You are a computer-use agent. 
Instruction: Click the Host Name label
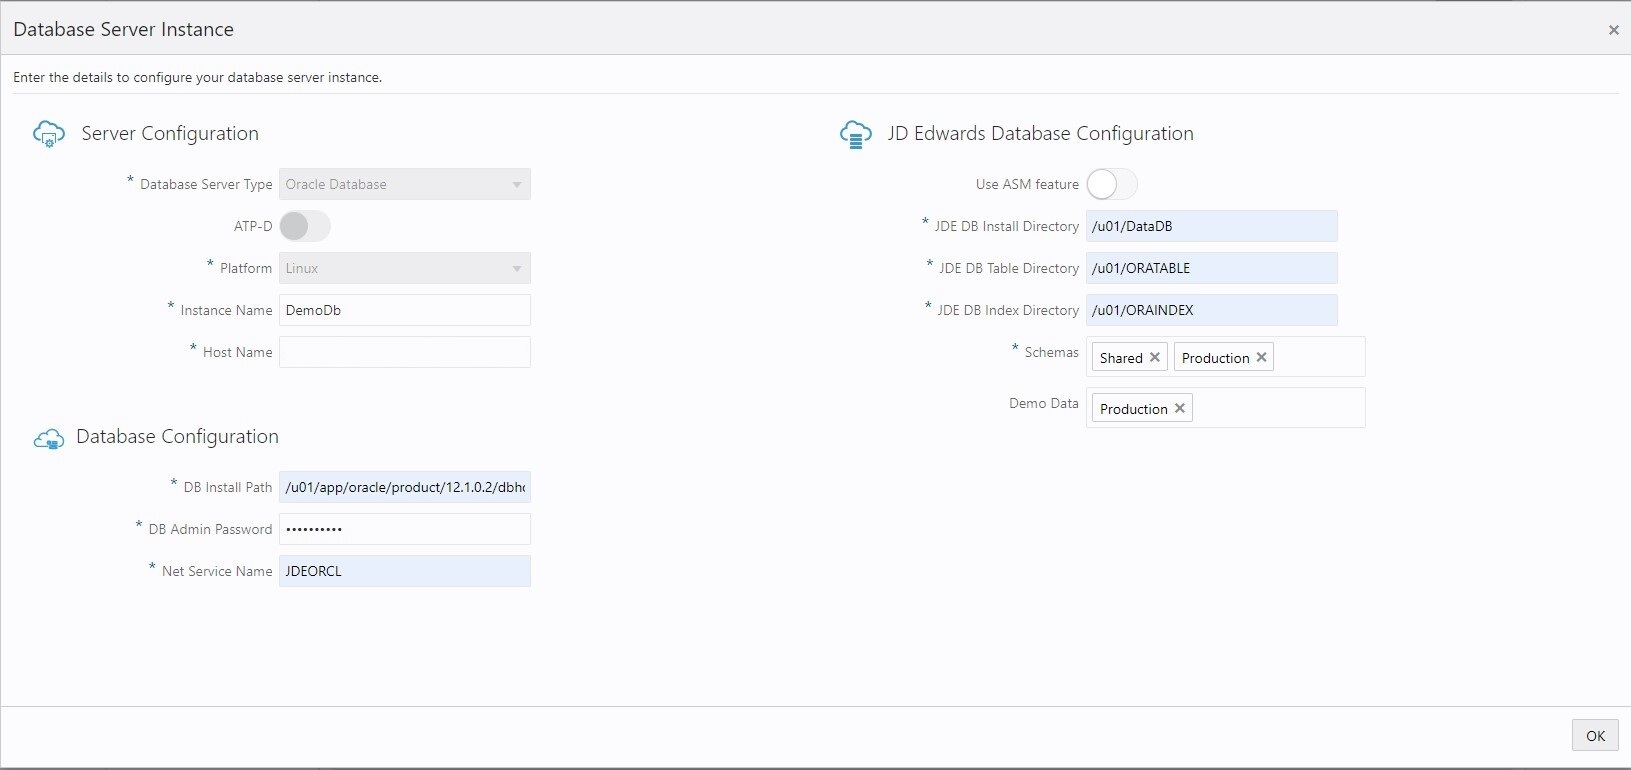[x=237, y=352]
